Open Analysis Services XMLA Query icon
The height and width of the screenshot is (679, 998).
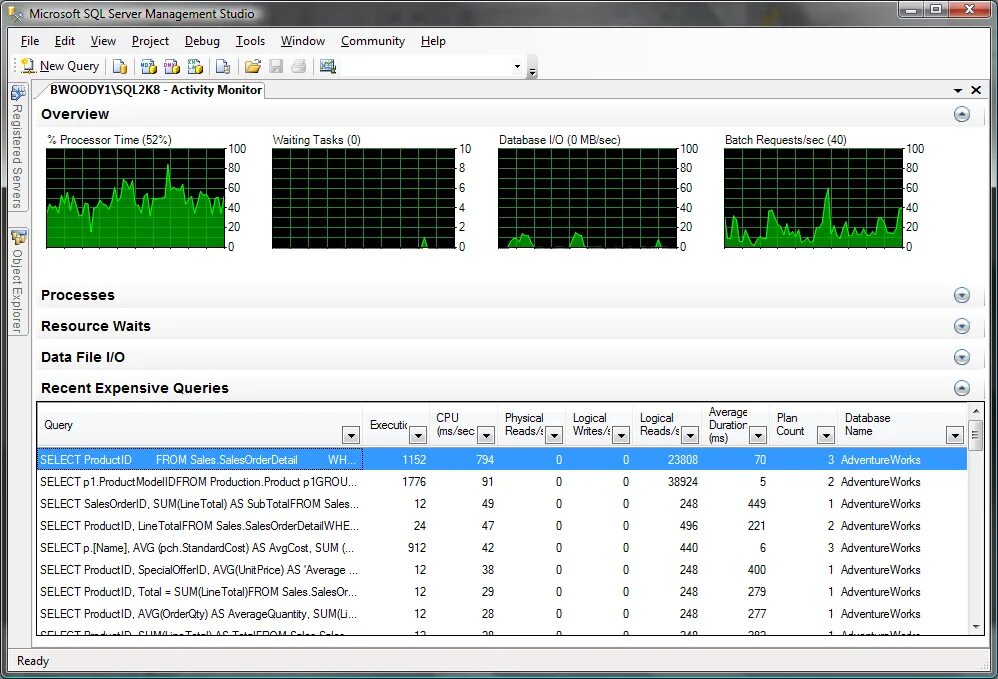tap(195, 66)
